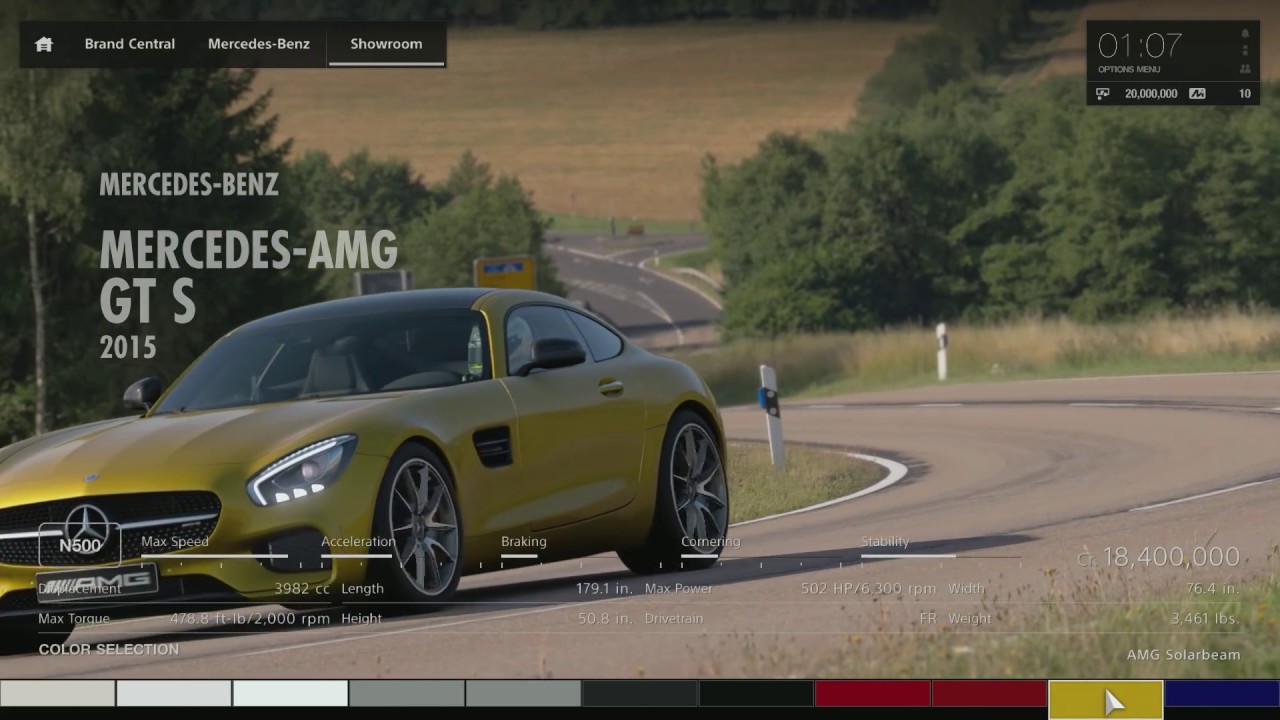The image size is (1280, 720).
Task: Select the brightest white color swatch
Action: pyautogui.click(x=290, y=693)
